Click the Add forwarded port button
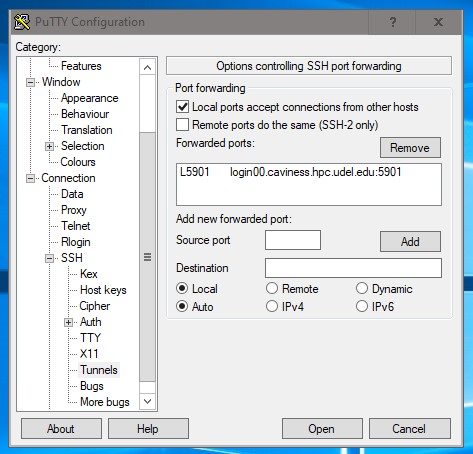This screenshot has height=454, width=473. click(410, 241)
